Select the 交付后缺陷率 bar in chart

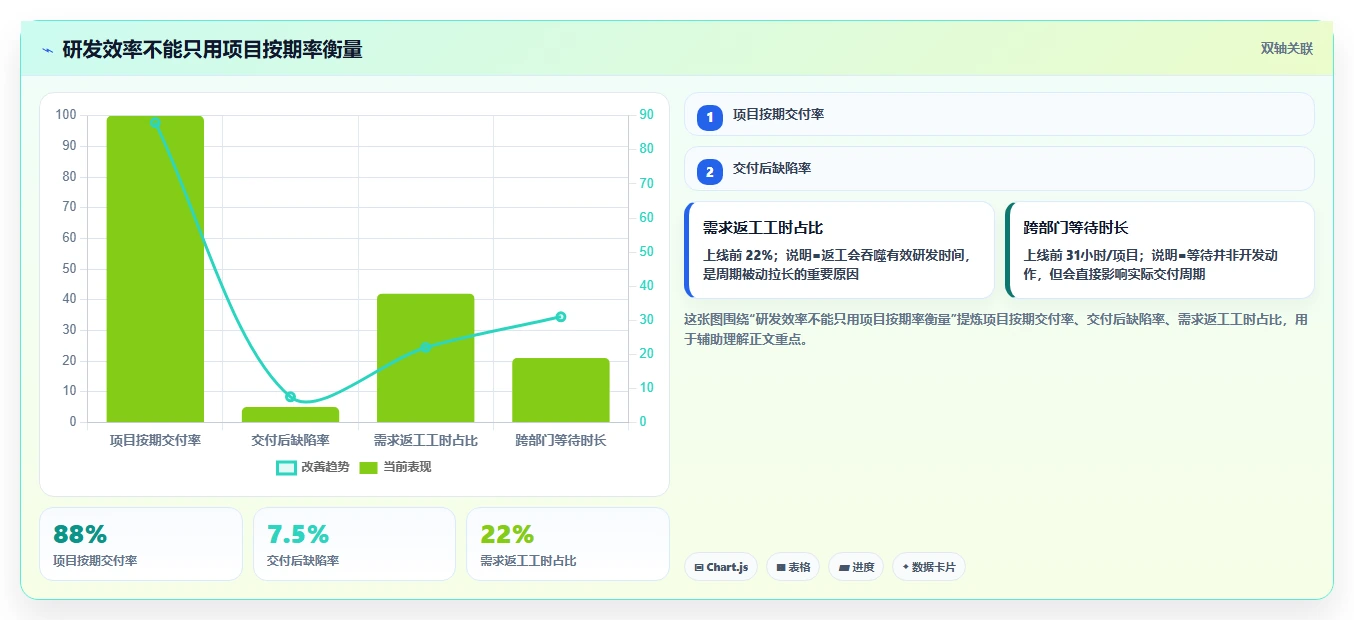click(x=290, y=414)
